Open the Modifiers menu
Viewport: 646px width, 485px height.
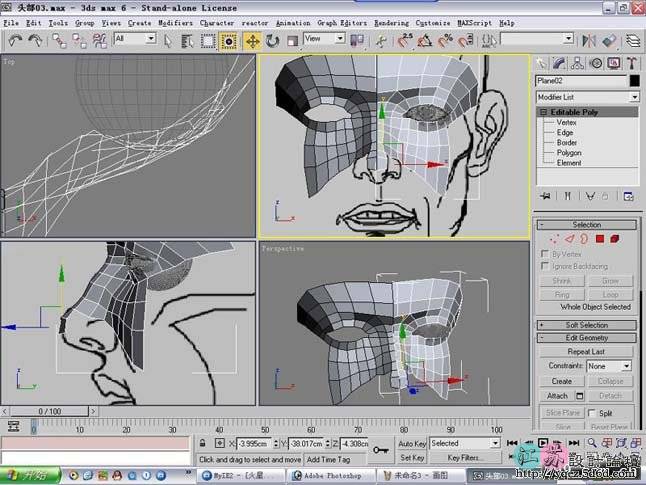(x=175, y=23)
